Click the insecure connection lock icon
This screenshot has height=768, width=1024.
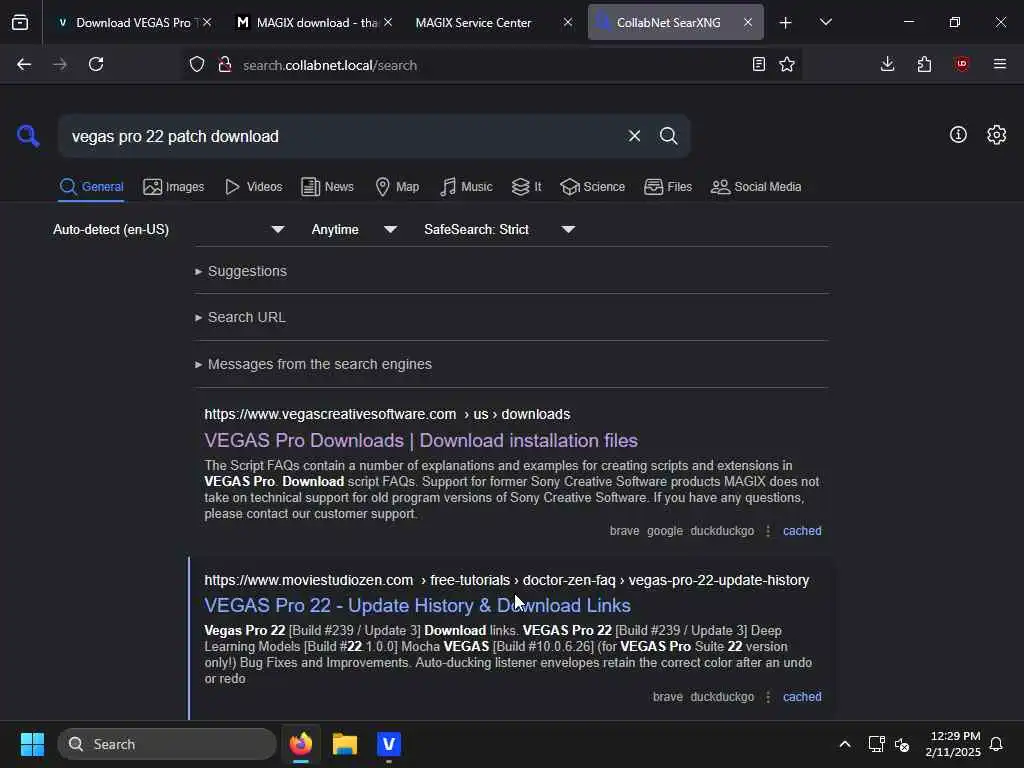click(x=225, y=64)
